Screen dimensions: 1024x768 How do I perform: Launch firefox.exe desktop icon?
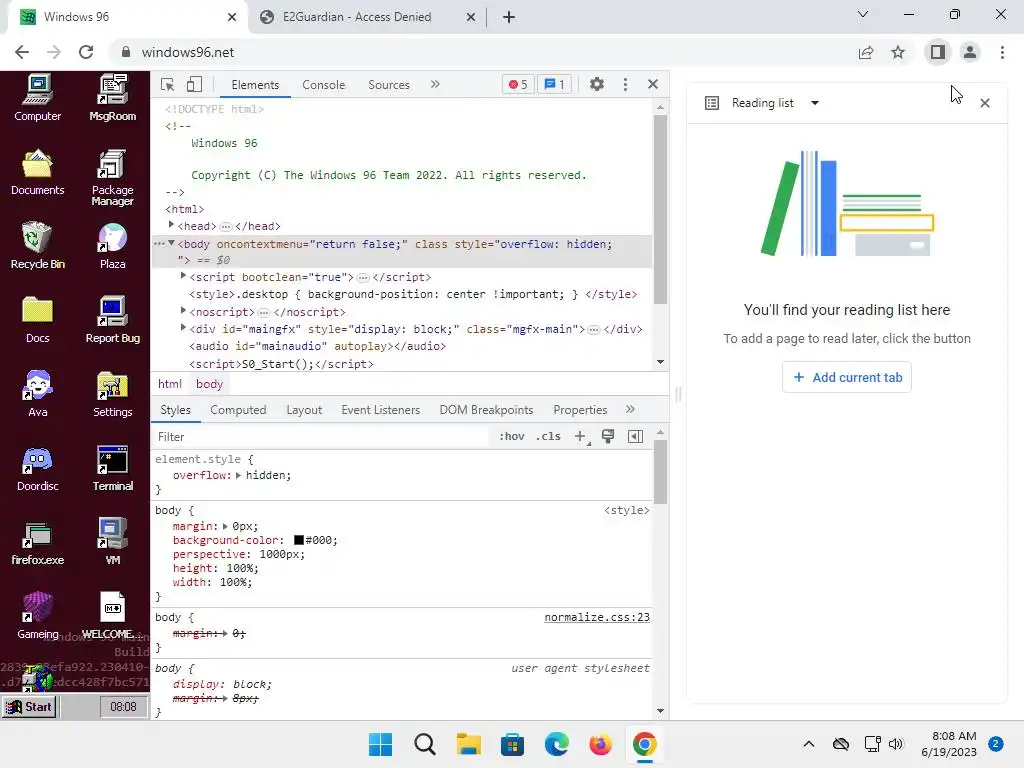(37, 542)
